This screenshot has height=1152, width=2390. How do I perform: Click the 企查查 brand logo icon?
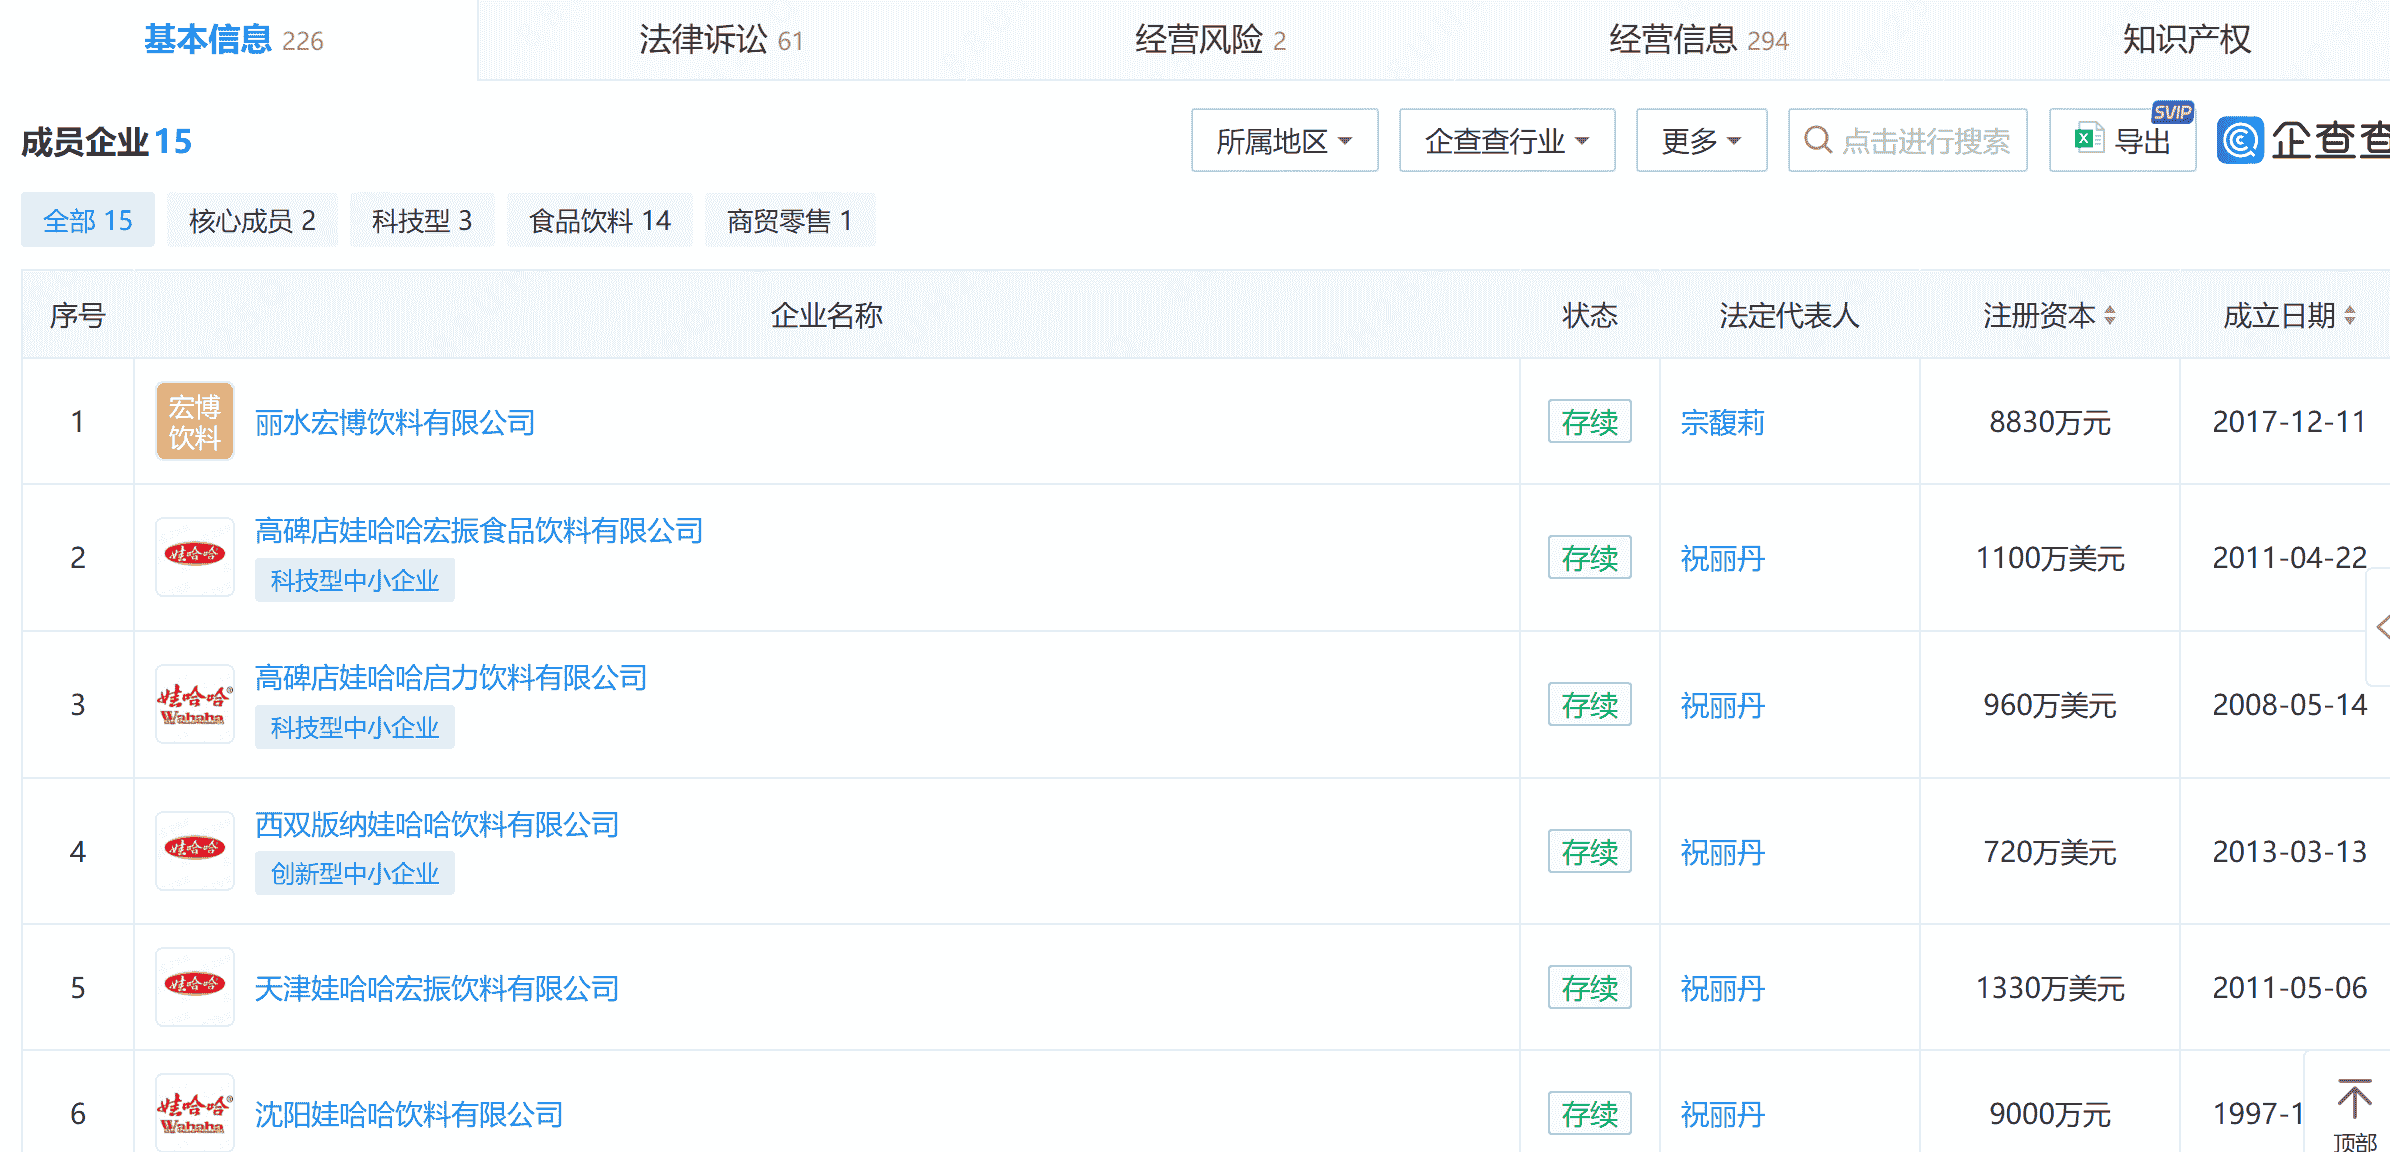tap(2240, 140)
